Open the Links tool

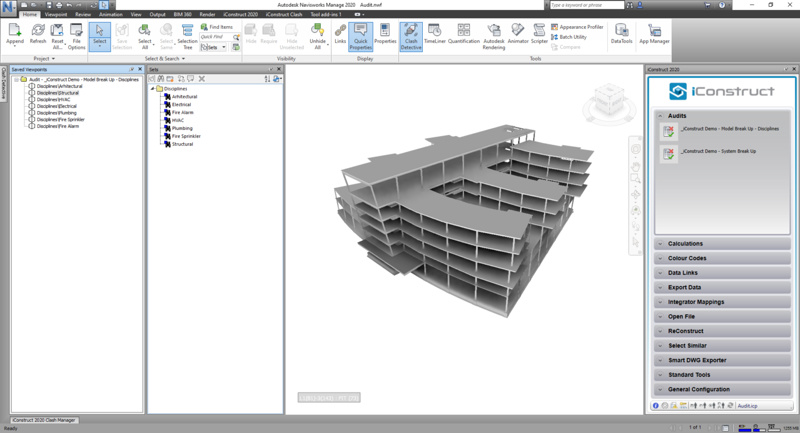pos(340,35)
